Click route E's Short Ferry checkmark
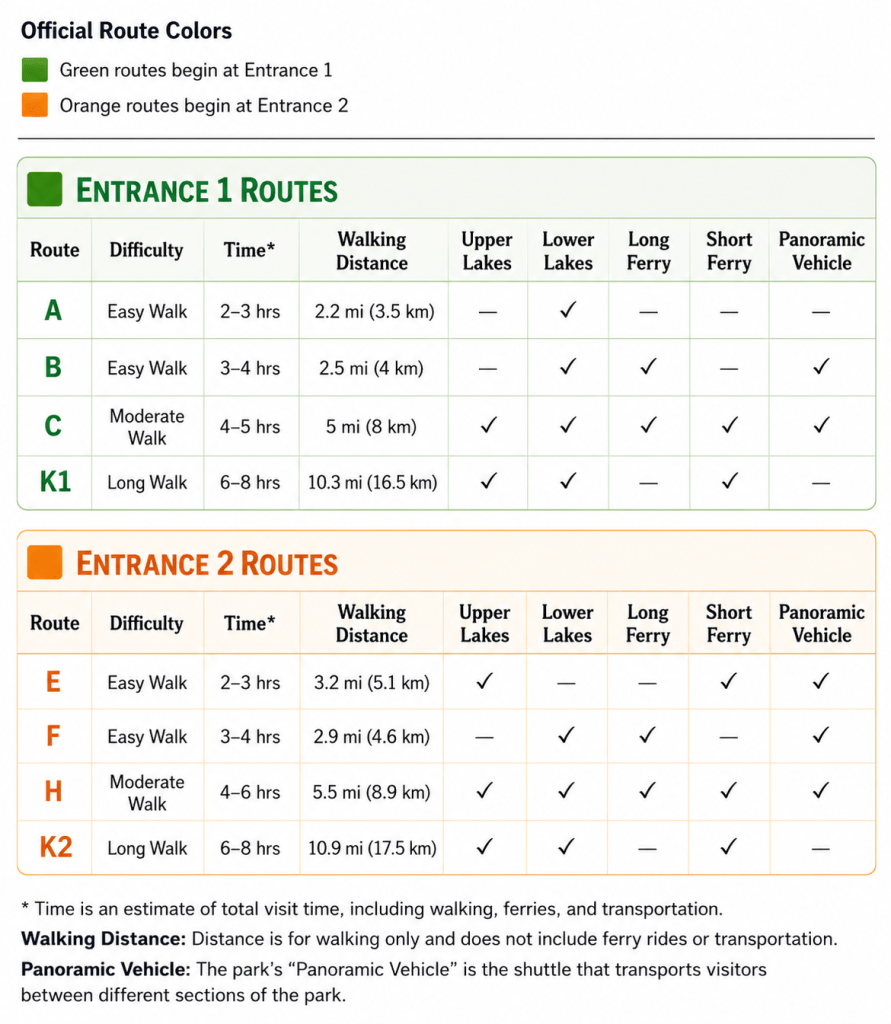The width and height of the screenshot is (891, 1024). pos(728,682)
